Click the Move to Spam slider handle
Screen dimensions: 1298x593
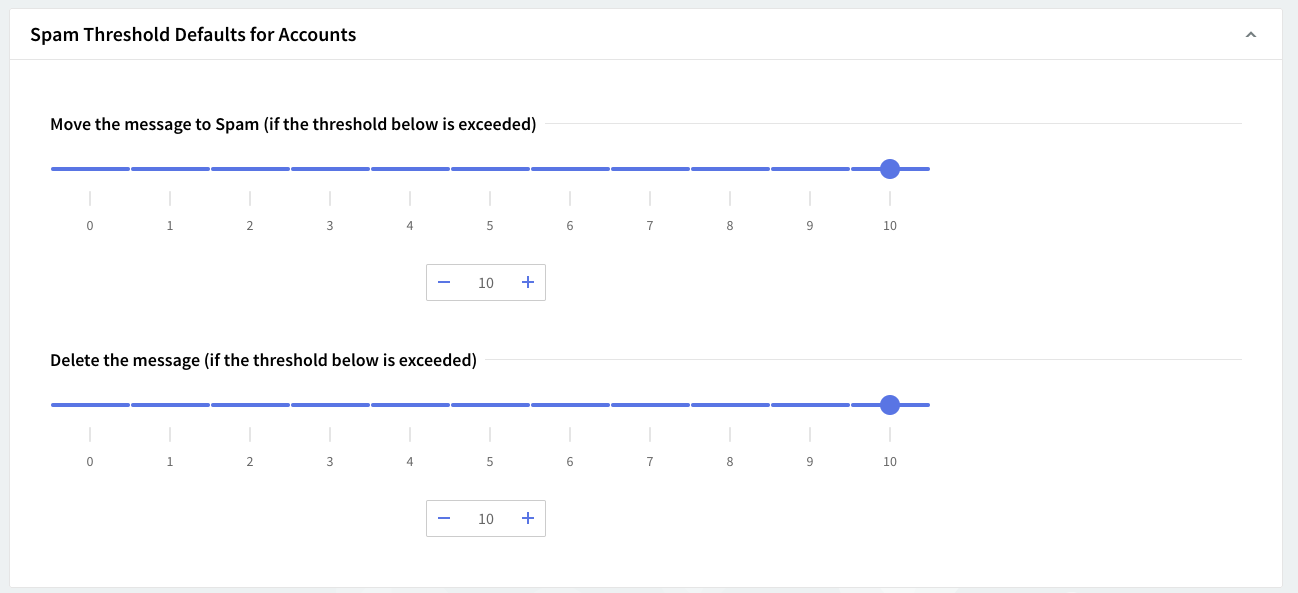point(889,169)
